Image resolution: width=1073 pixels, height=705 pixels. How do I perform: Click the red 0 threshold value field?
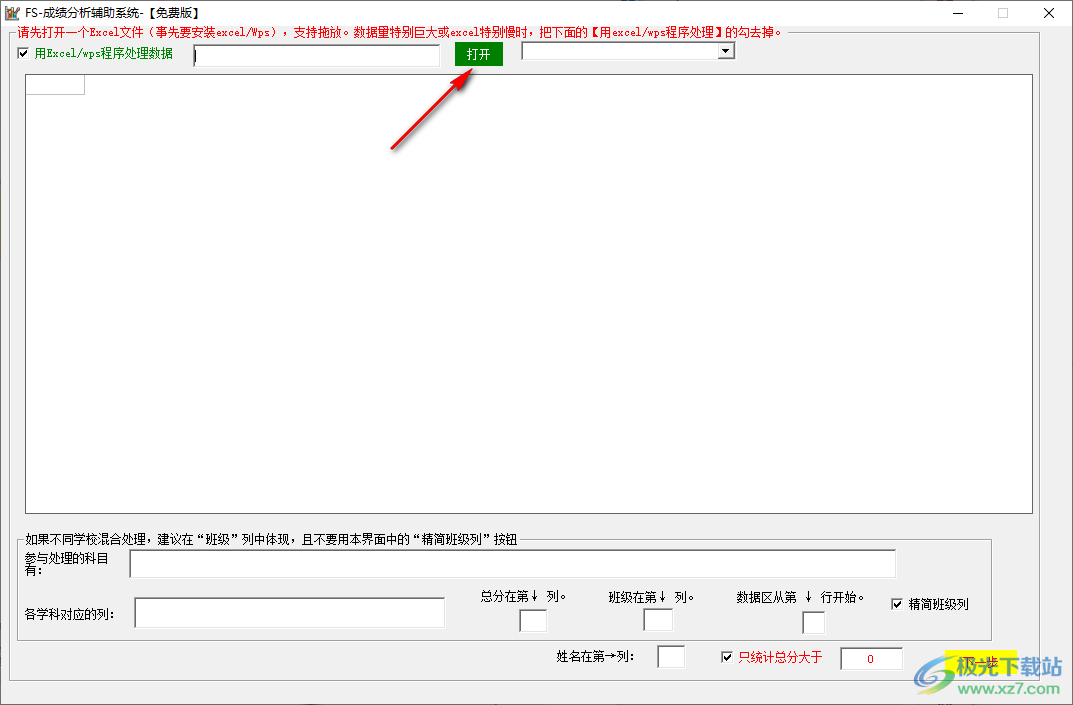[x=870, y=658]
